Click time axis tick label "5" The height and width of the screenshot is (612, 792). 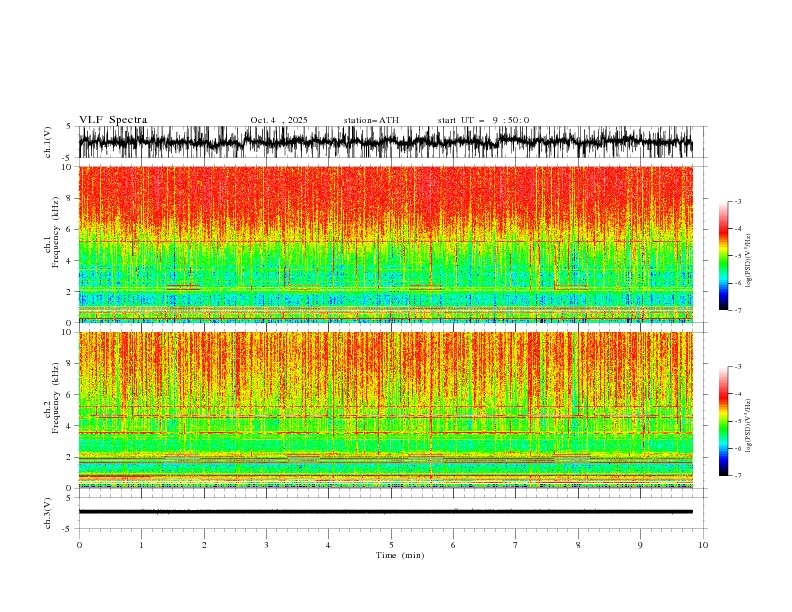(391, 545)
